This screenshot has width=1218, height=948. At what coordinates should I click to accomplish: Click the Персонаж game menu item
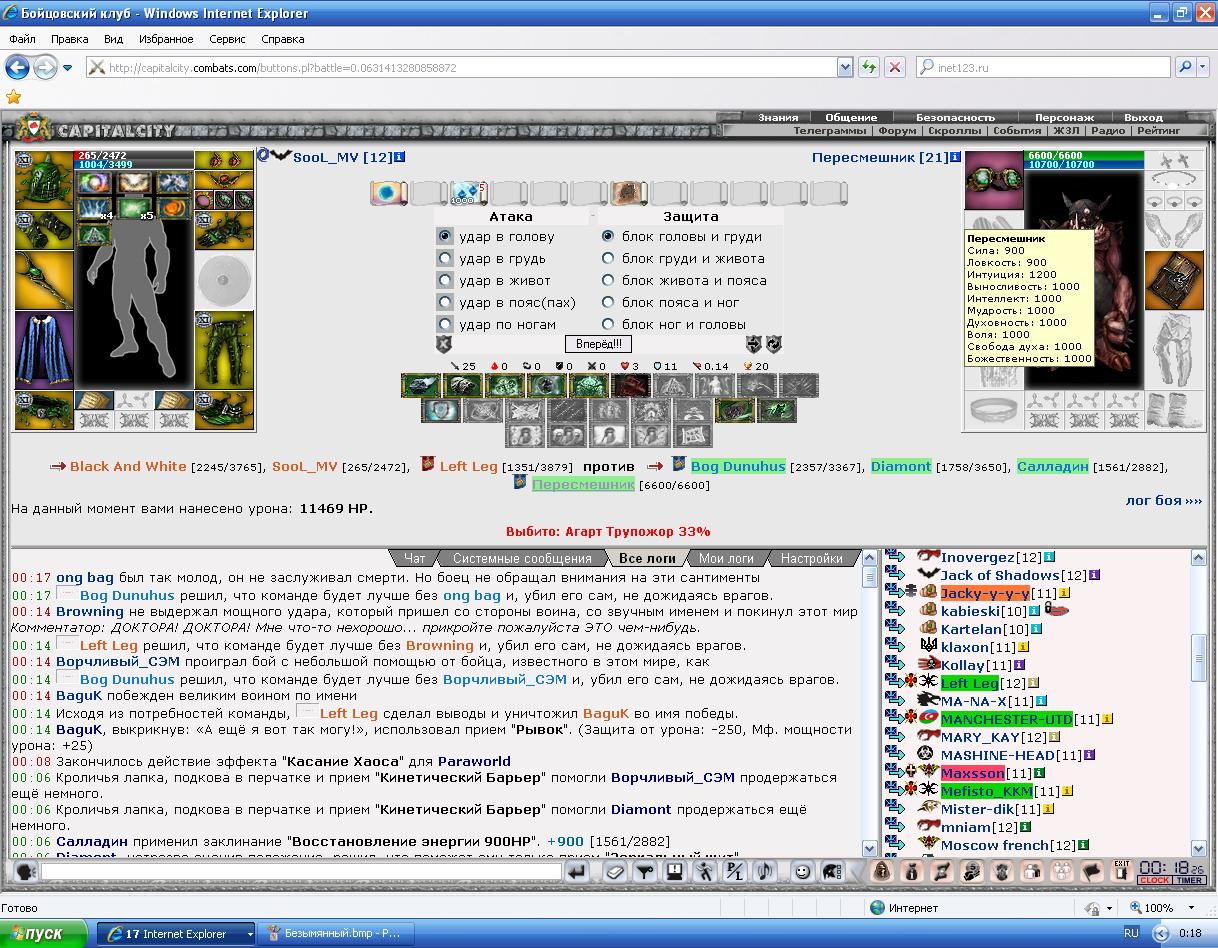[1064, 117]
